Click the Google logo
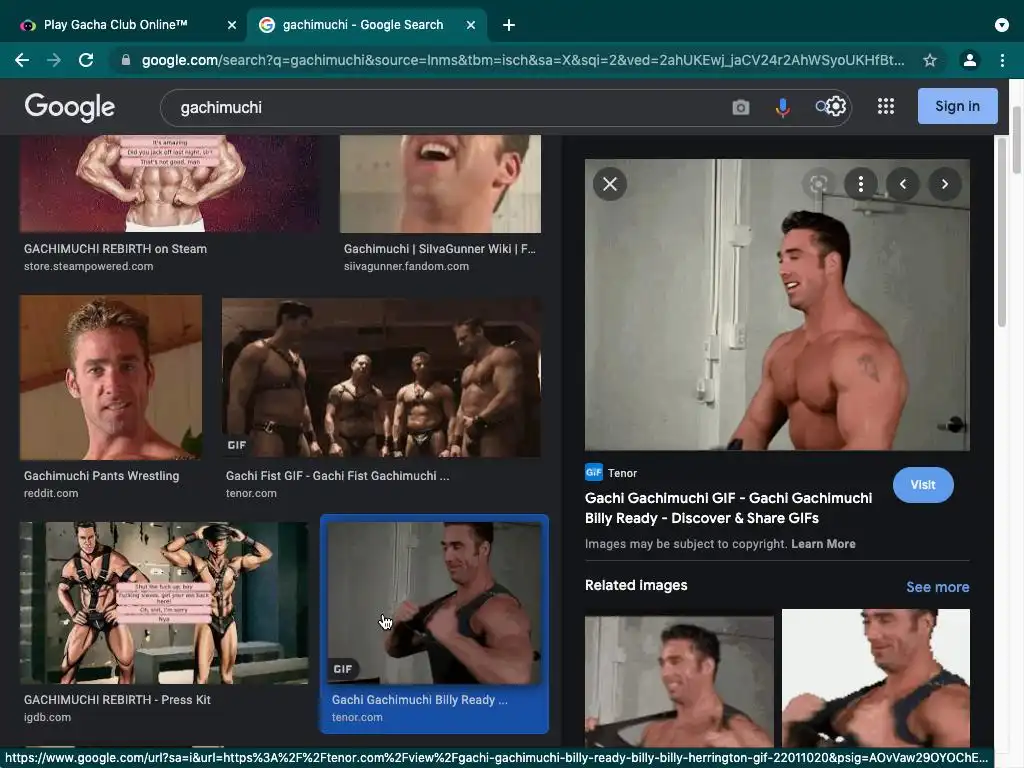This screenshot has height=768, width=1024. [x=70, y=107]
